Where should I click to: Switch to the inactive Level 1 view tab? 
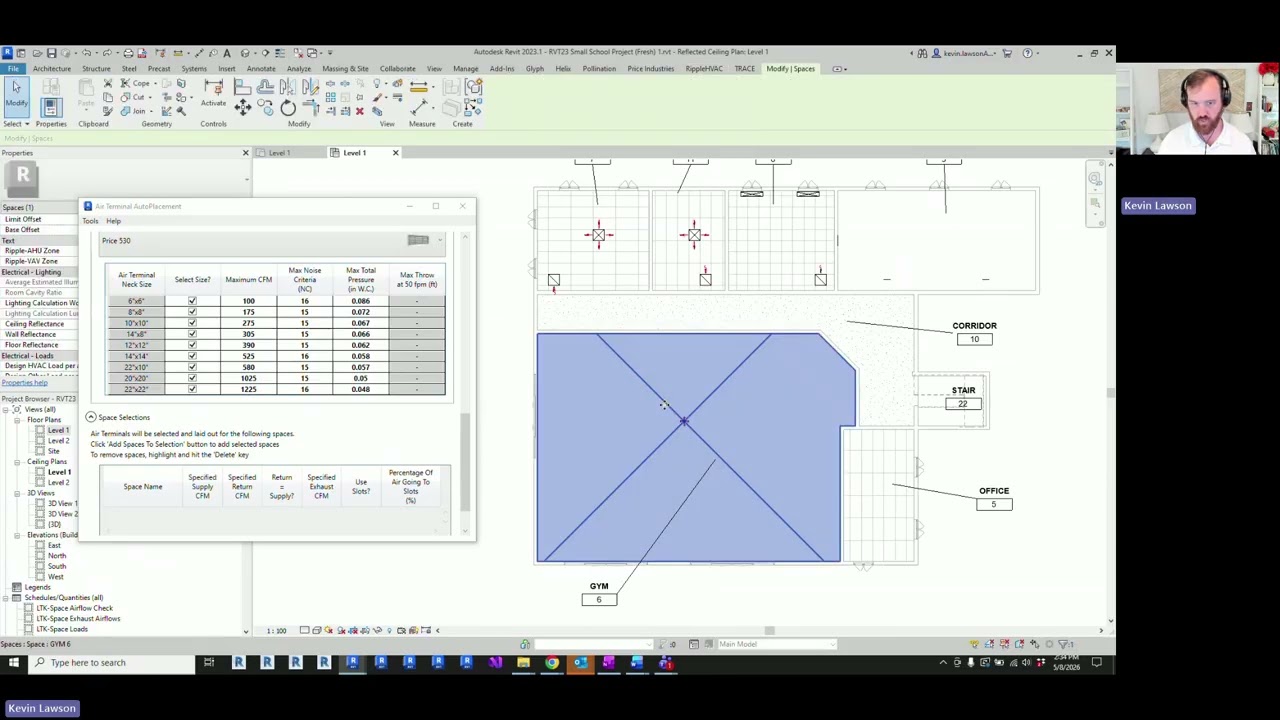[279, 153]
